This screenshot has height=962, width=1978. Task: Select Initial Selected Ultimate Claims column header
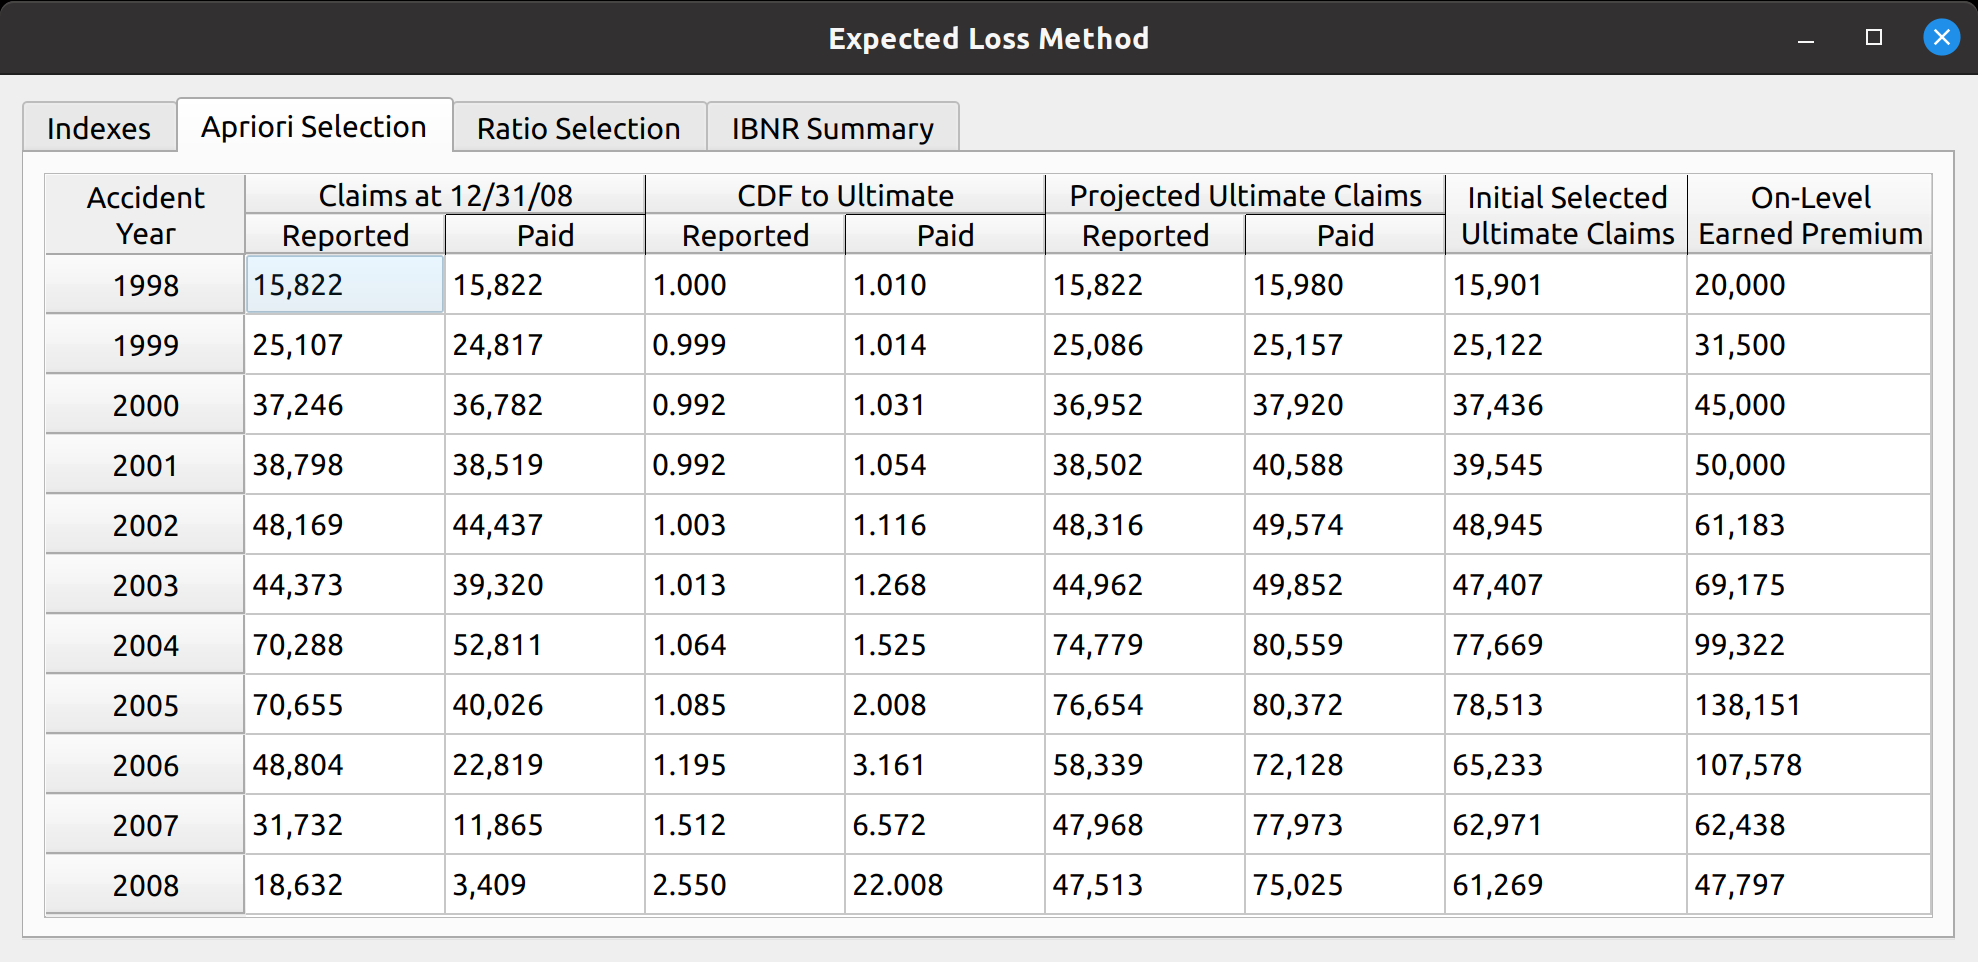point(1566,215)
